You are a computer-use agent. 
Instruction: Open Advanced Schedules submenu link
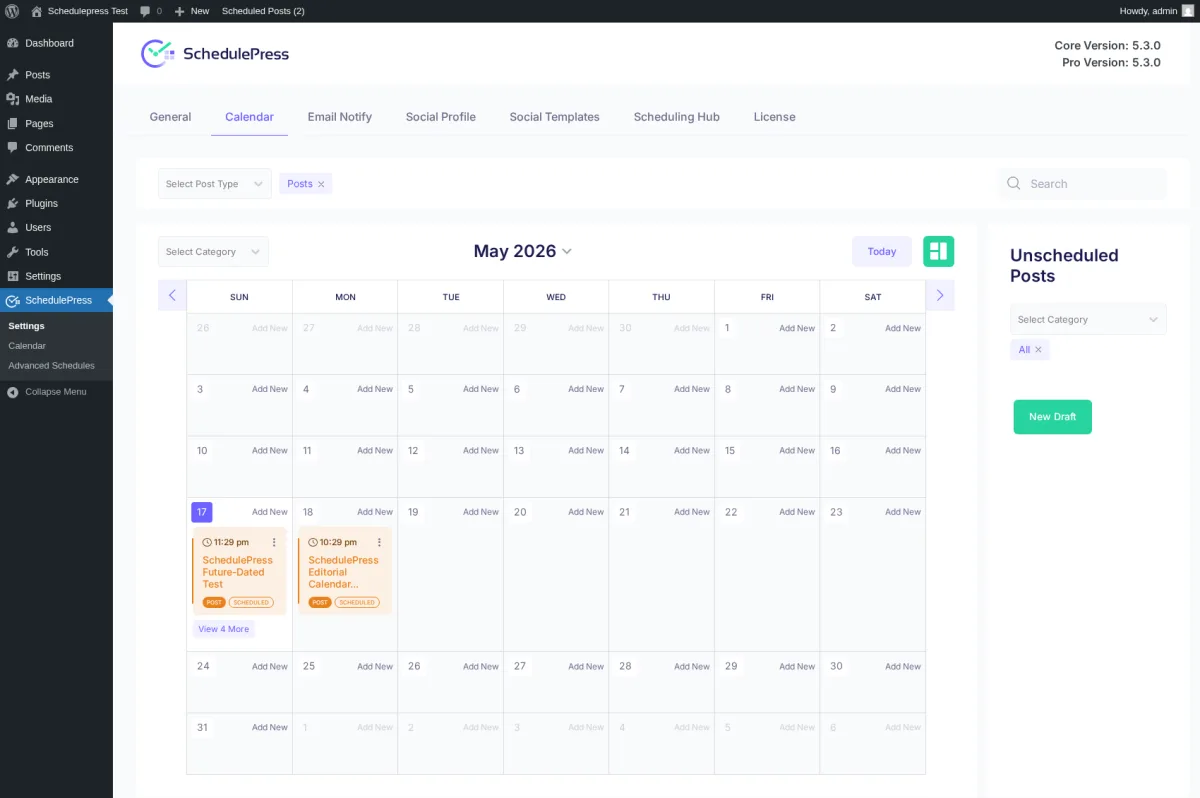click(51, 365)
